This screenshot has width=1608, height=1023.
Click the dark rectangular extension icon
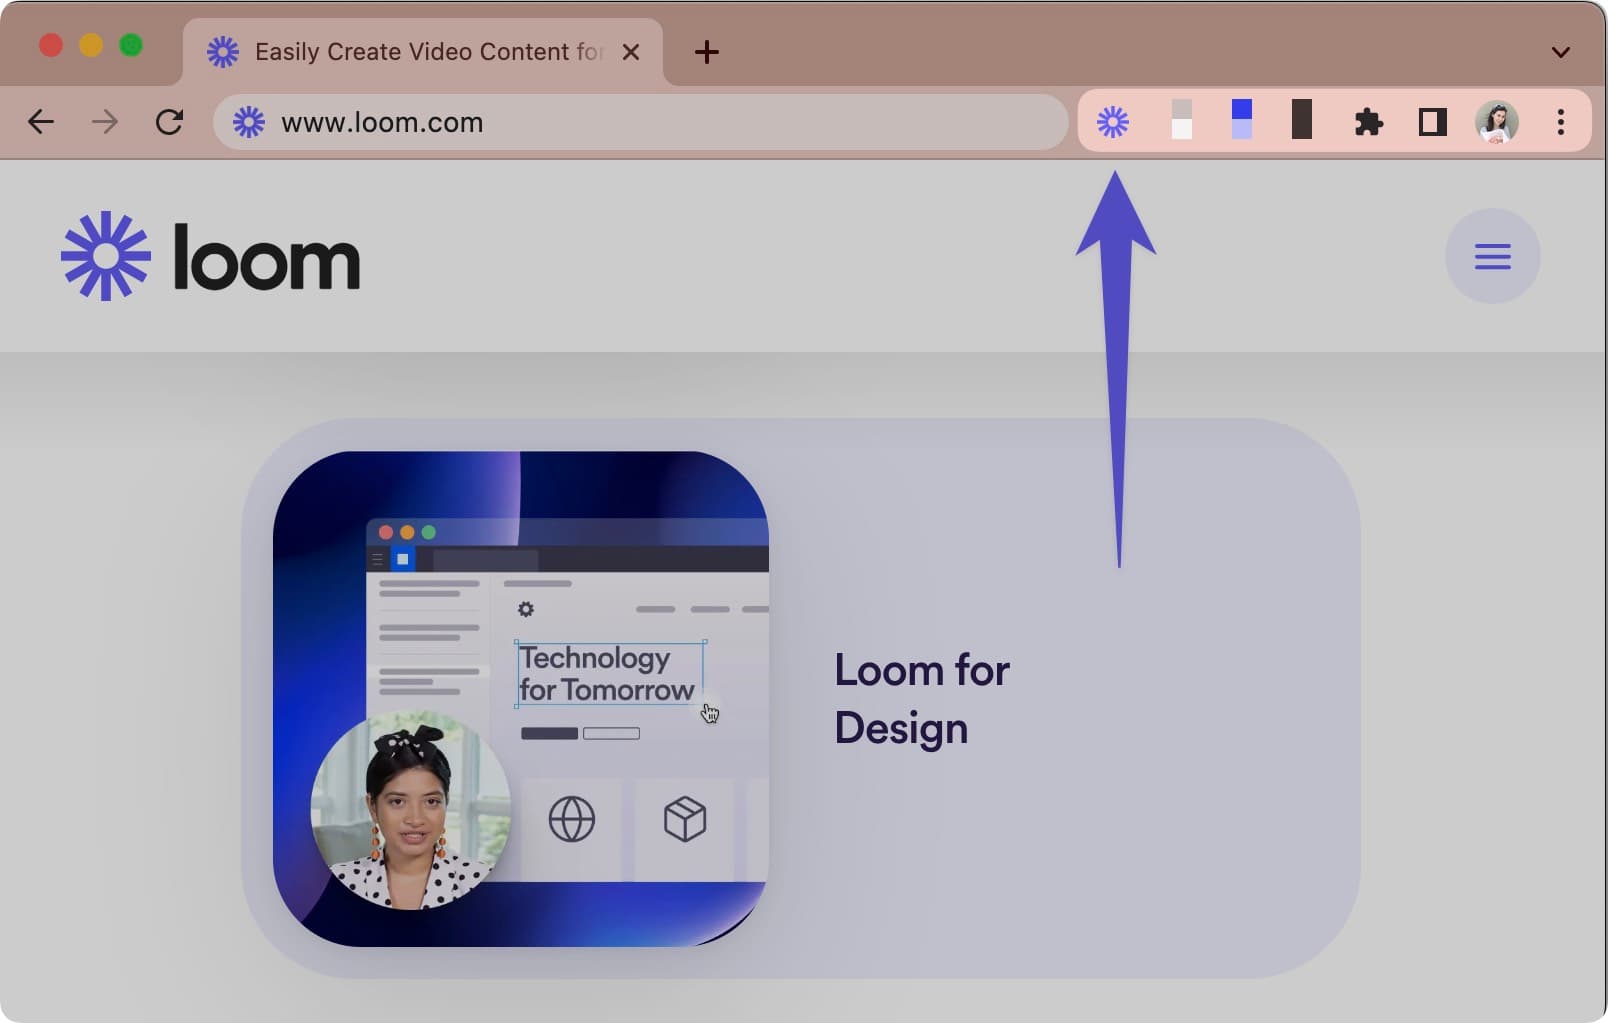pyautogui.click(x=1303, y=121)
